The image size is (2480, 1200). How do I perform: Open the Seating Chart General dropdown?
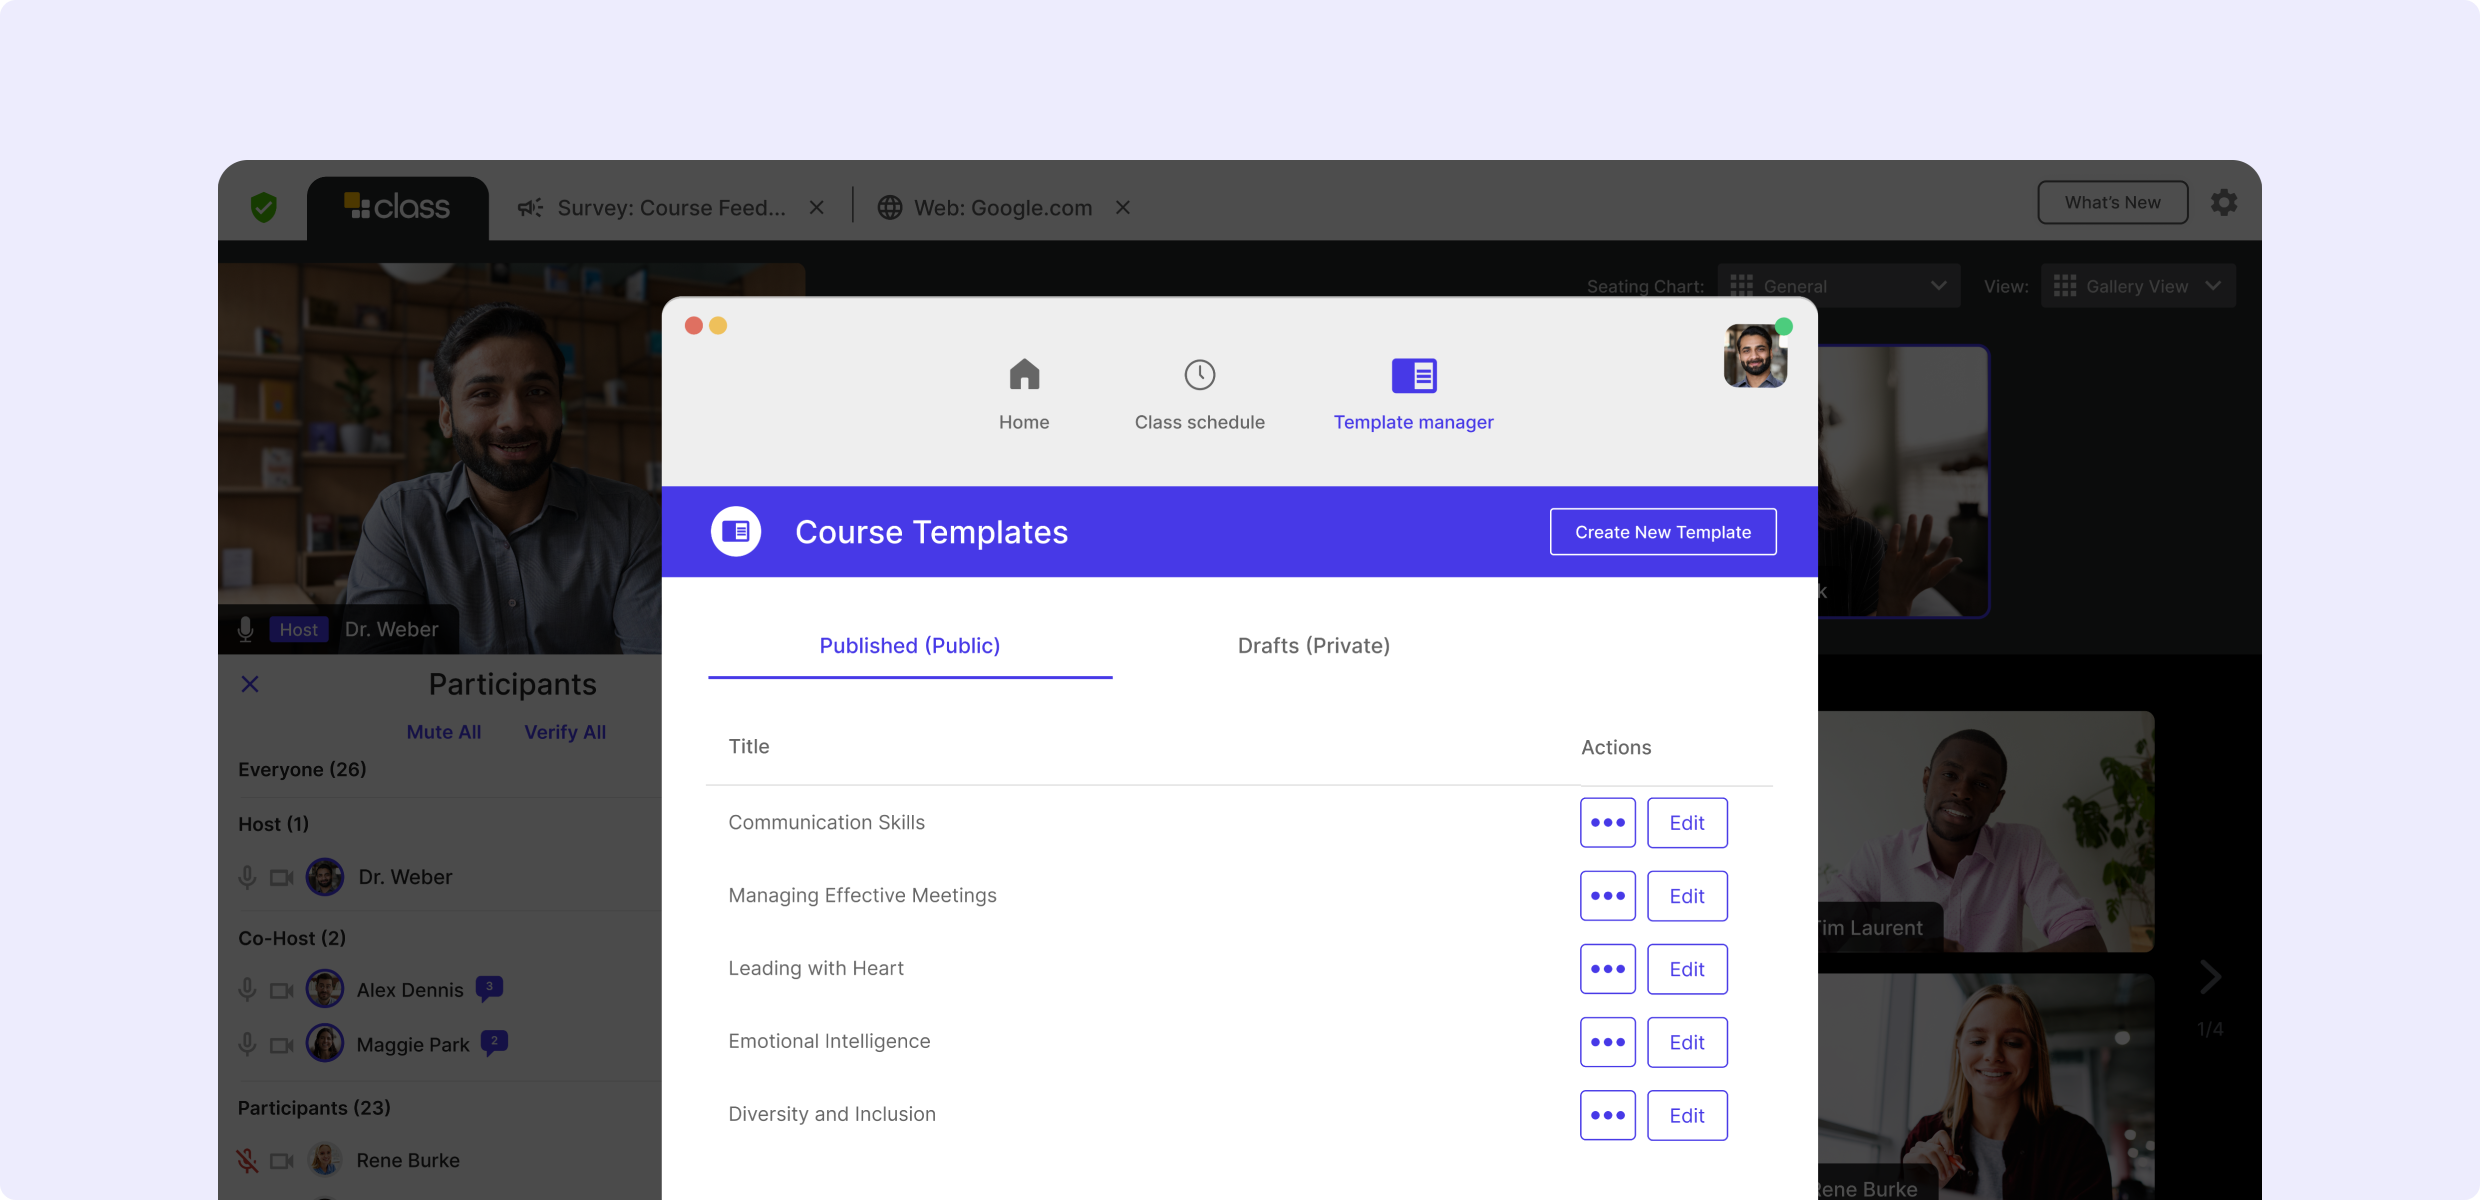1838,286
